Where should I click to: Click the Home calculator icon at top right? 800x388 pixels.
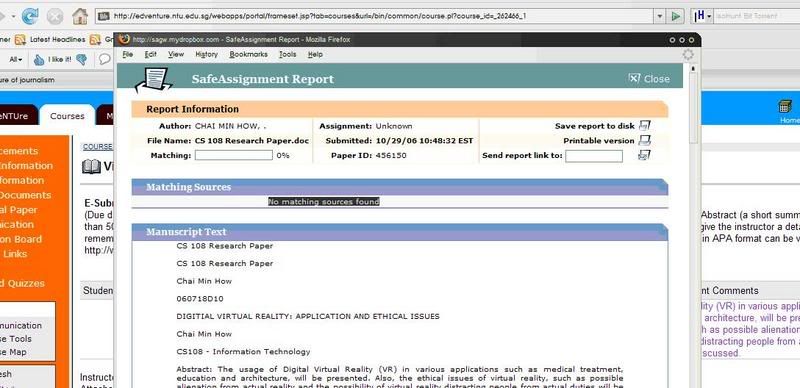[785, 106]
